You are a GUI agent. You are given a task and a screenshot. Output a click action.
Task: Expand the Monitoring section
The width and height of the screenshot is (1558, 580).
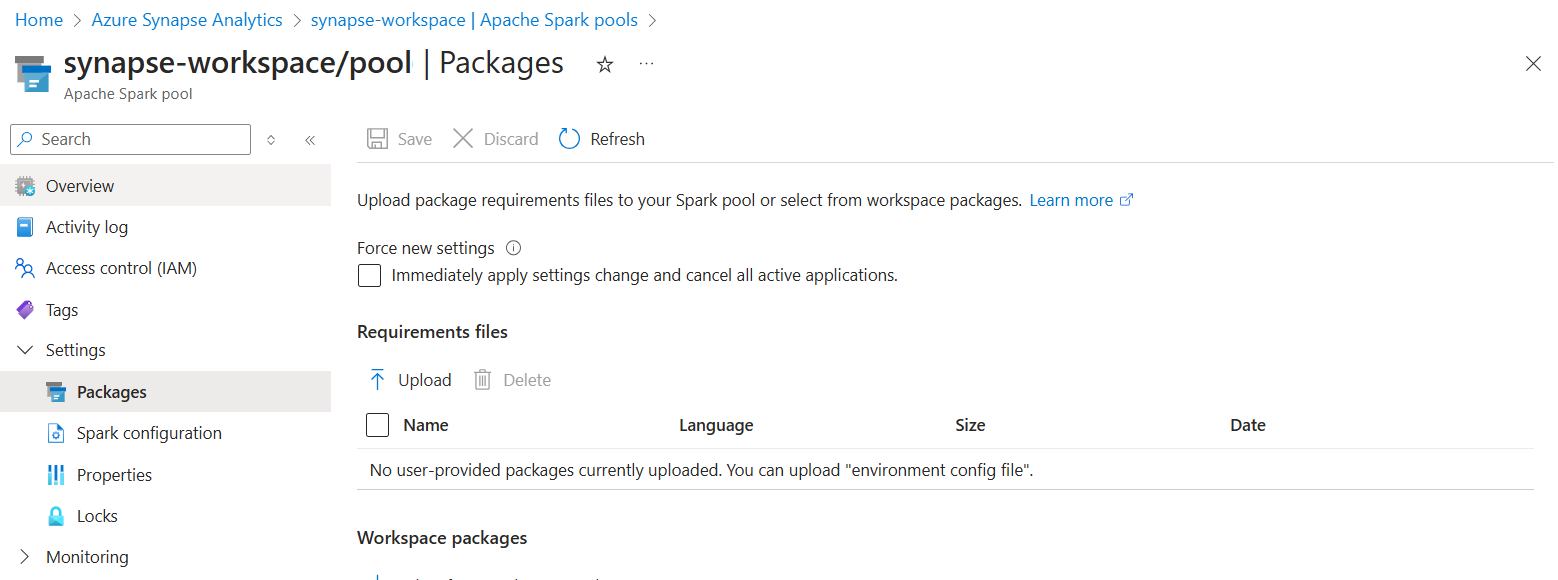tap(24, 556)
